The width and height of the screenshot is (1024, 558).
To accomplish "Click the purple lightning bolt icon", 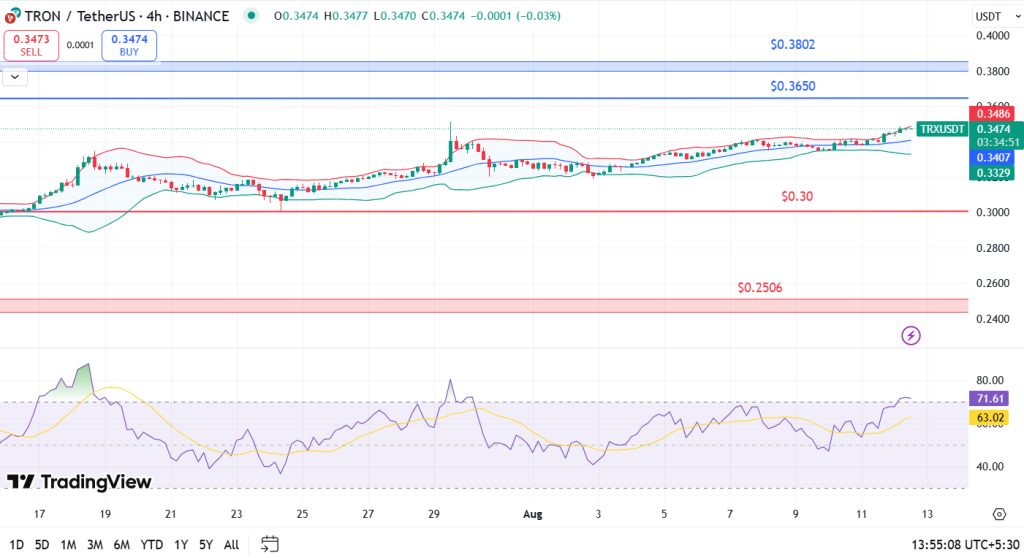I will tap(911, 336).
